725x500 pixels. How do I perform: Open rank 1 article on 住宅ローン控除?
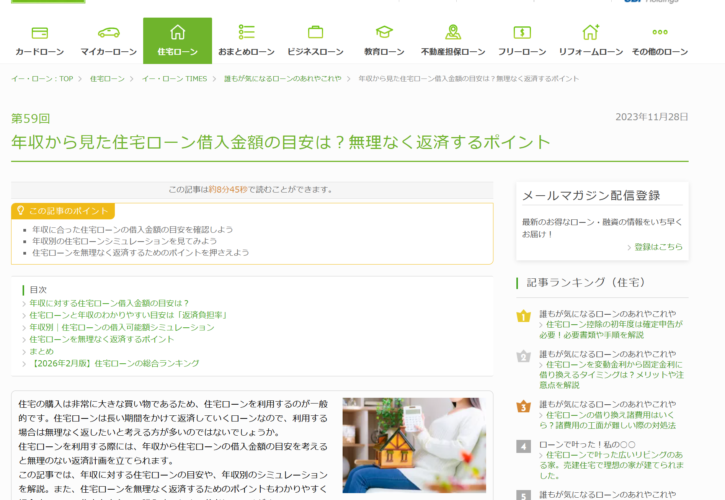[610, 329]
